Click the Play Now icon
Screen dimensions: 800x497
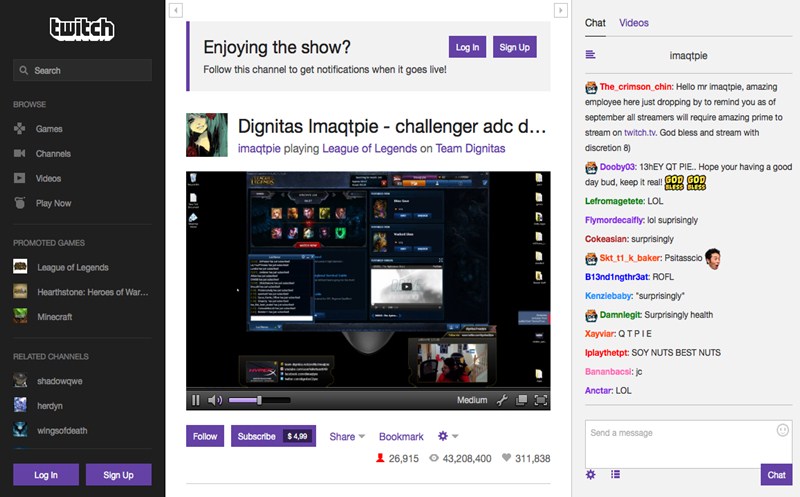click(x=19, y=203)
